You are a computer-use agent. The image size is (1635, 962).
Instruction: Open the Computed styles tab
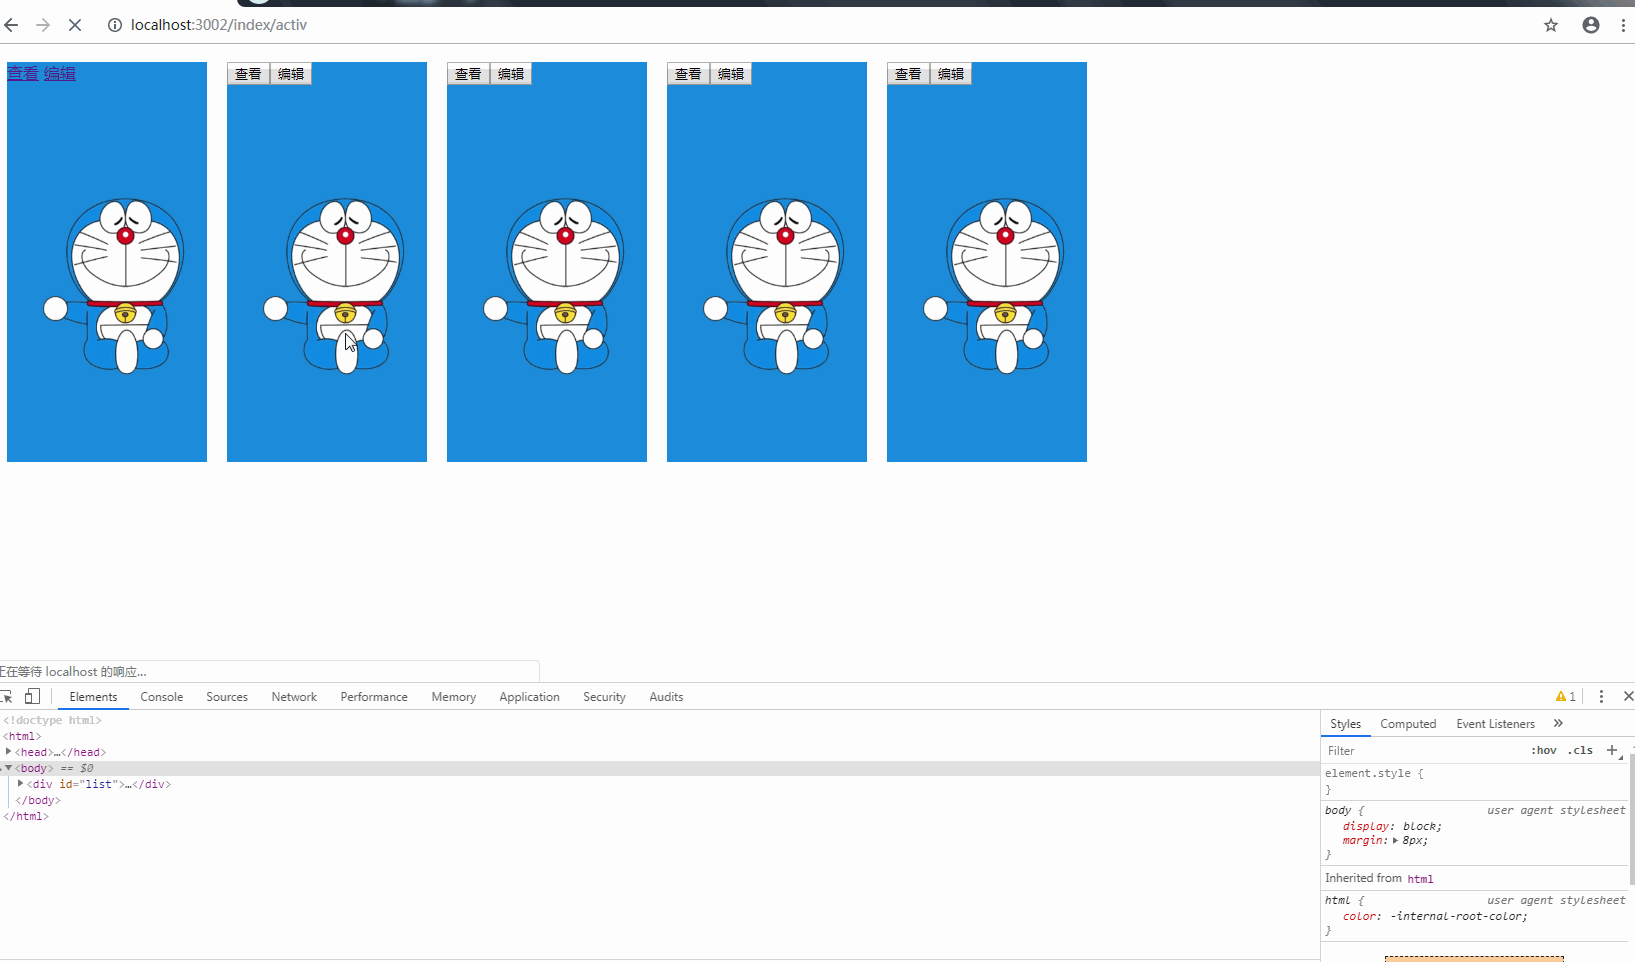coord(1408,724)
